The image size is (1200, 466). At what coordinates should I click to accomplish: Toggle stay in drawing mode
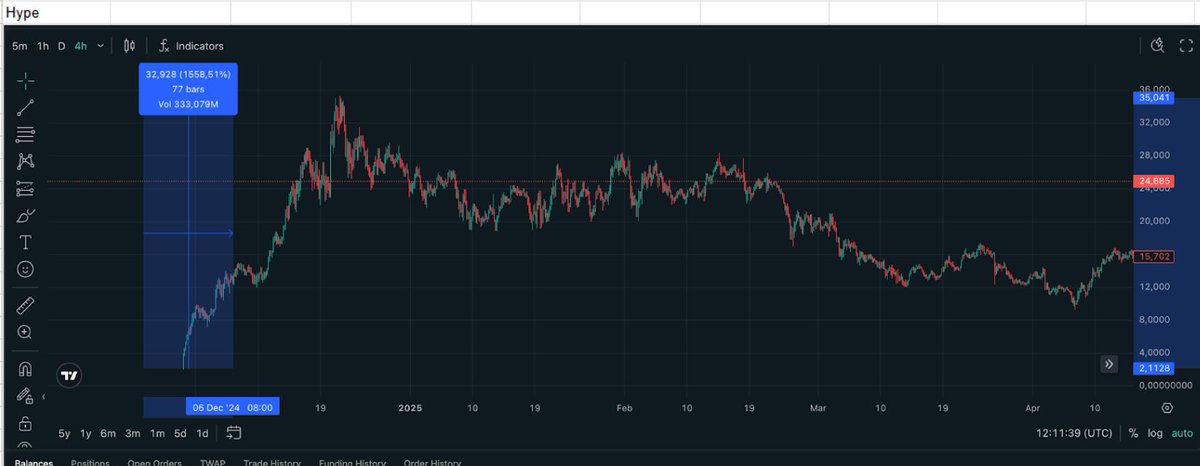click(x=25, y=396)
